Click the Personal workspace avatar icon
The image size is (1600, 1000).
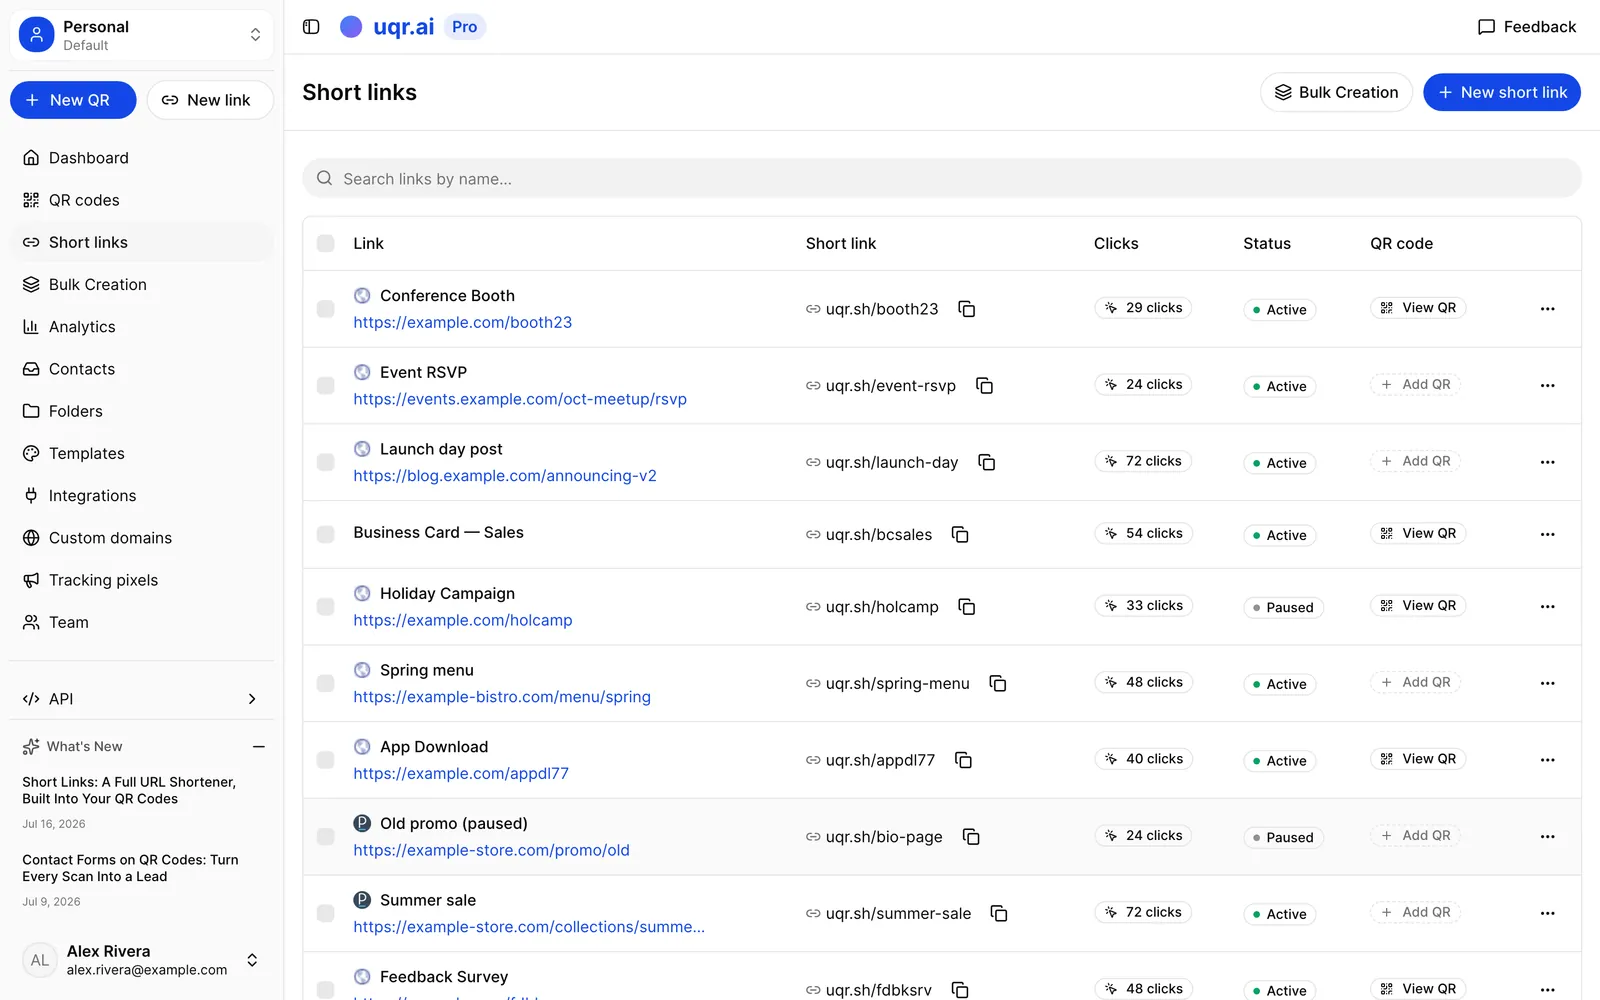(37, 35)
